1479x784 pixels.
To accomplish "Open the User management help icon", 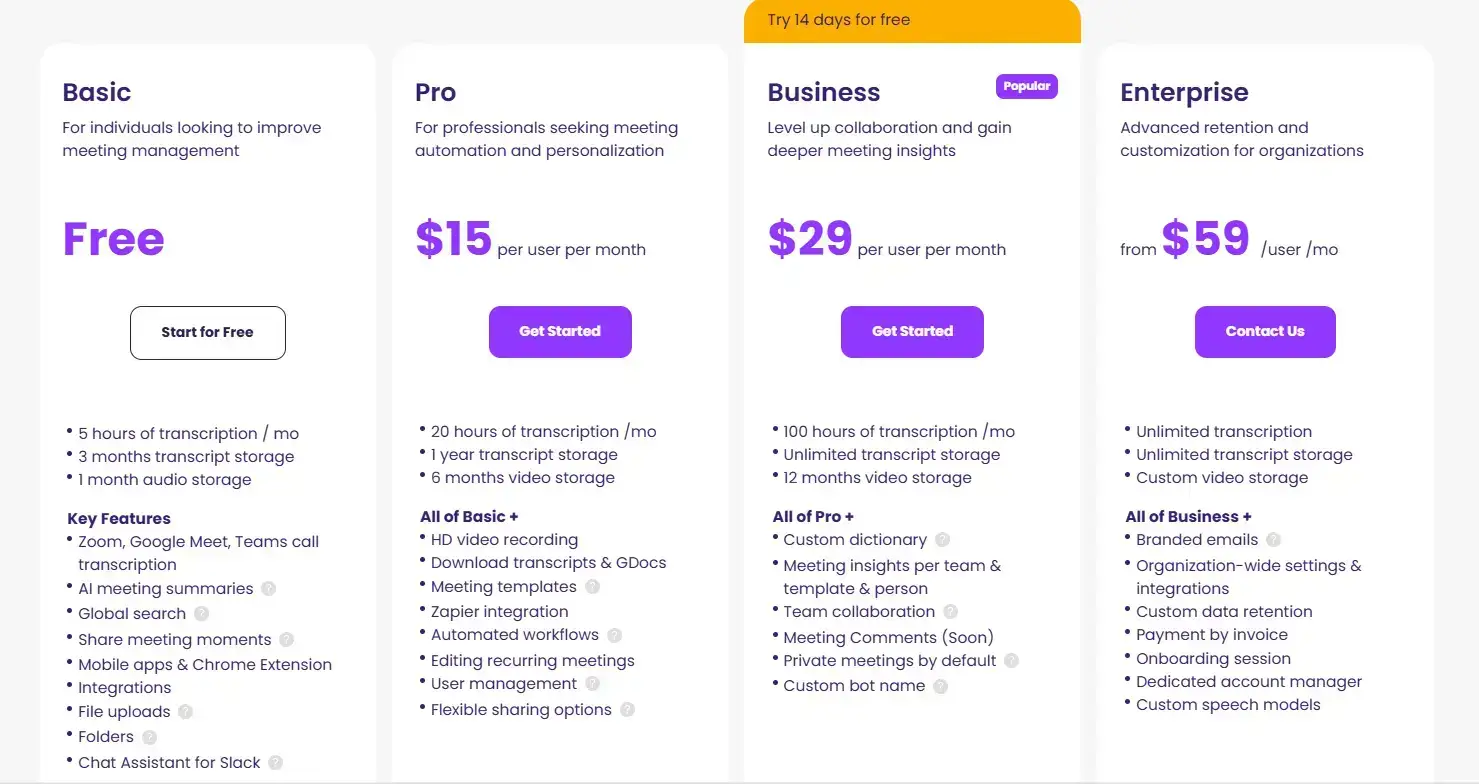I will click(592, 684).
